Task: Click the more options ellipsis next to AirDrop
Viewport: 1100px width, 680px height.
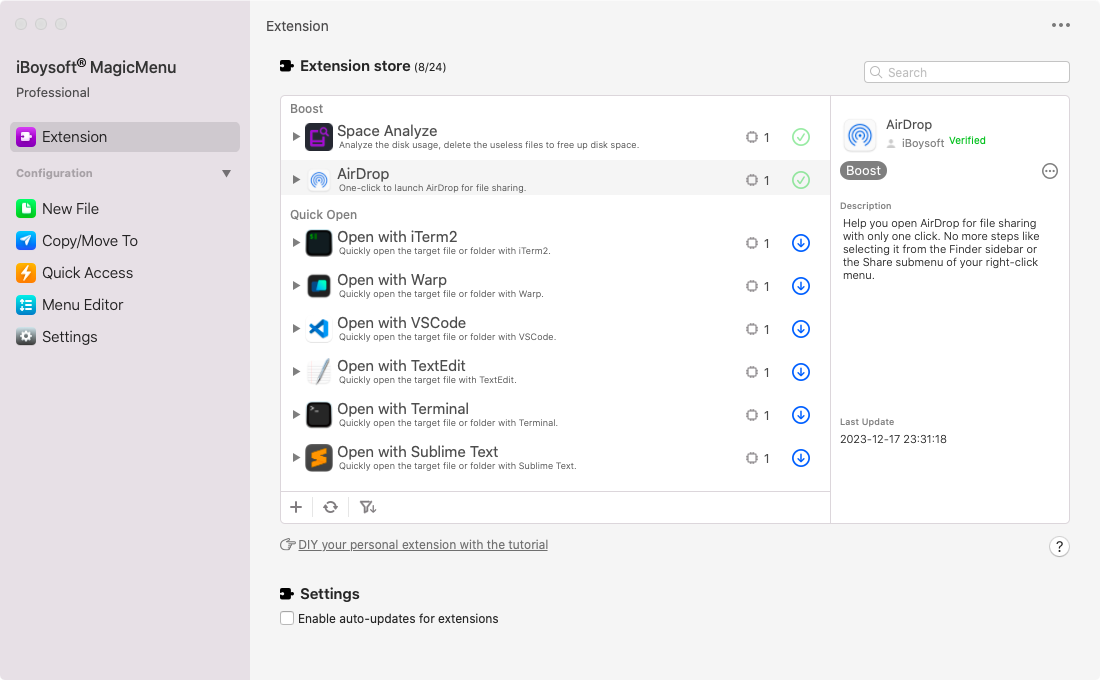Action: click(1050, 171)
